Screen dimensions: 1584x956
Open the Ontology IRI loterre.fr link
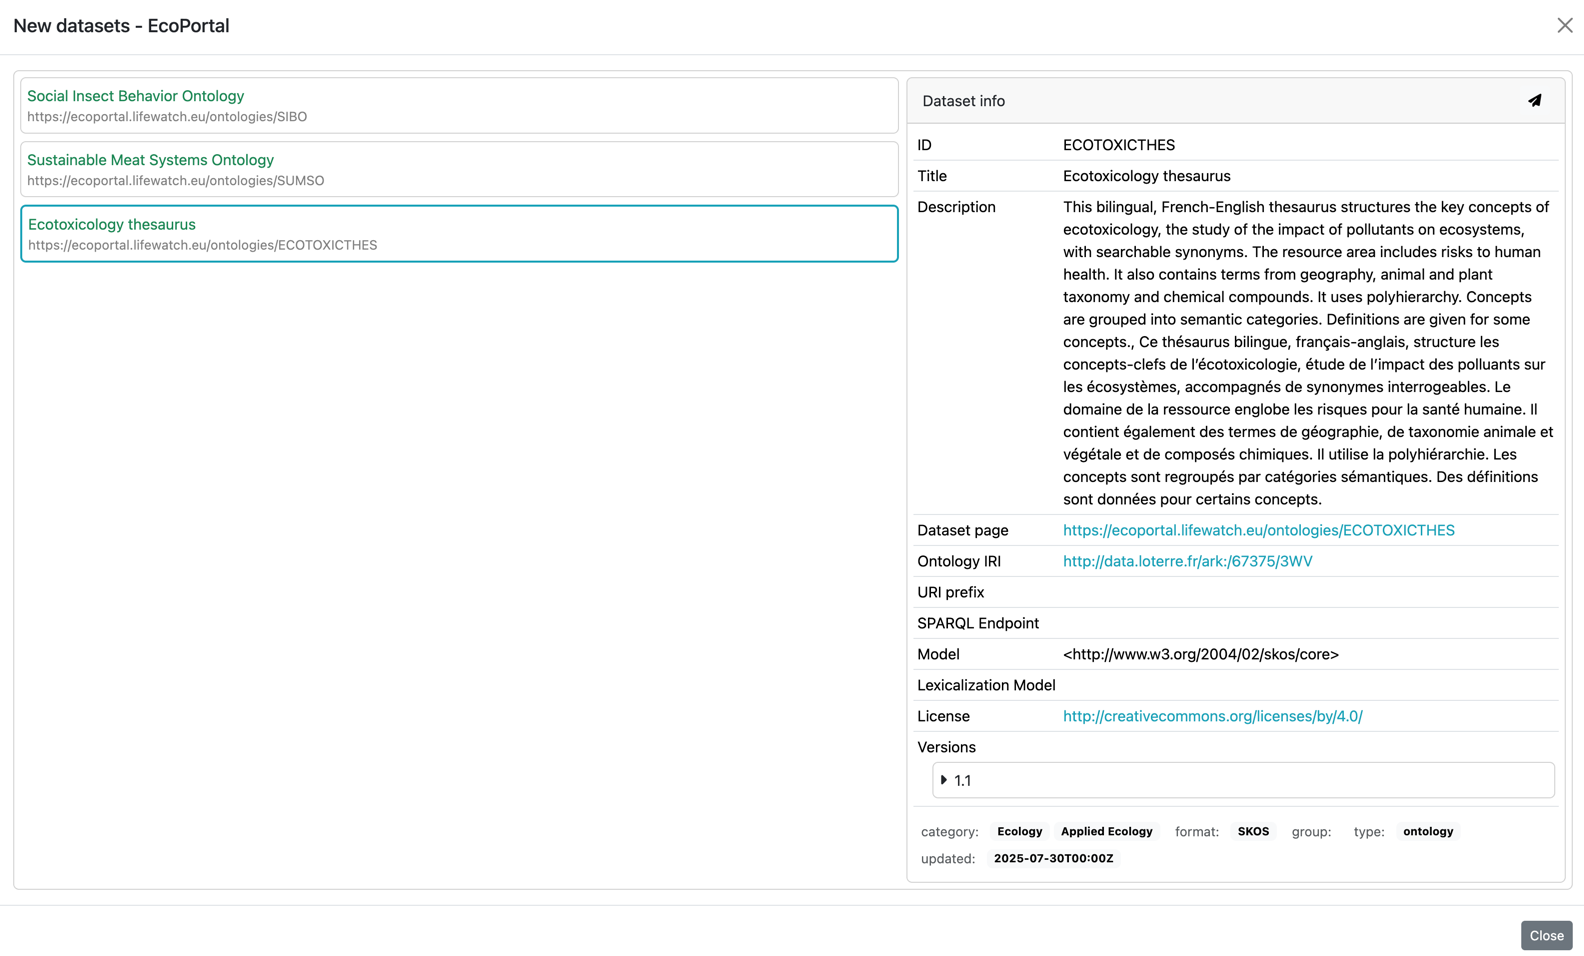pos(1187,561)
